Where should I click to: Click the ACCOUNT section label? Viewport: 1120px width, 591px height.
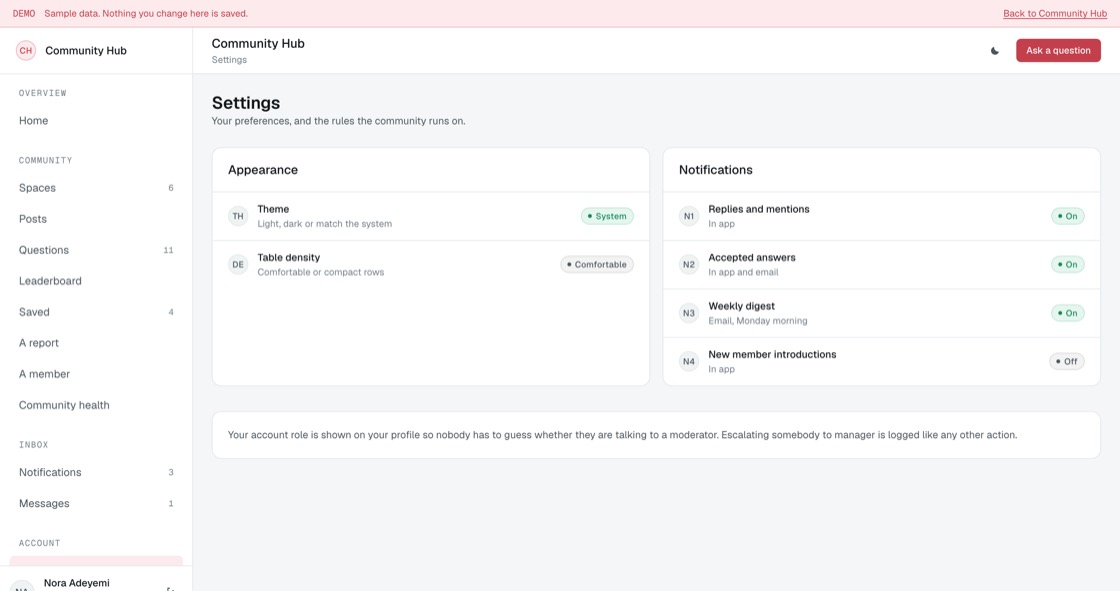pyautogui.click(x=39, y=543)
